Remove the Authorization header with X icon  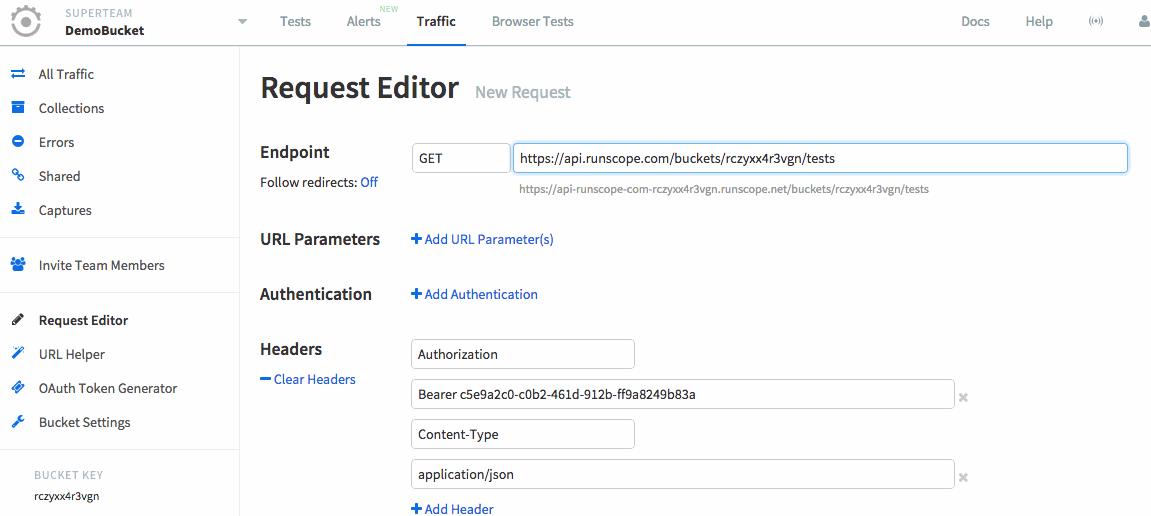964,397
